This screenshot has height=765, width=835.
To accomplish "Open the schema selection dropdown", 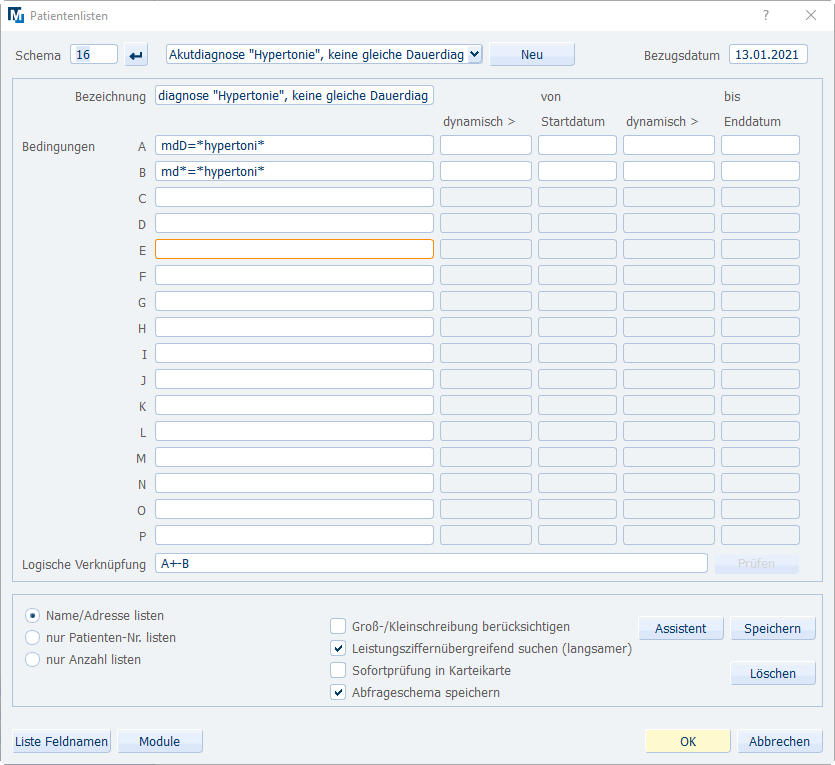I will point(474,55).
